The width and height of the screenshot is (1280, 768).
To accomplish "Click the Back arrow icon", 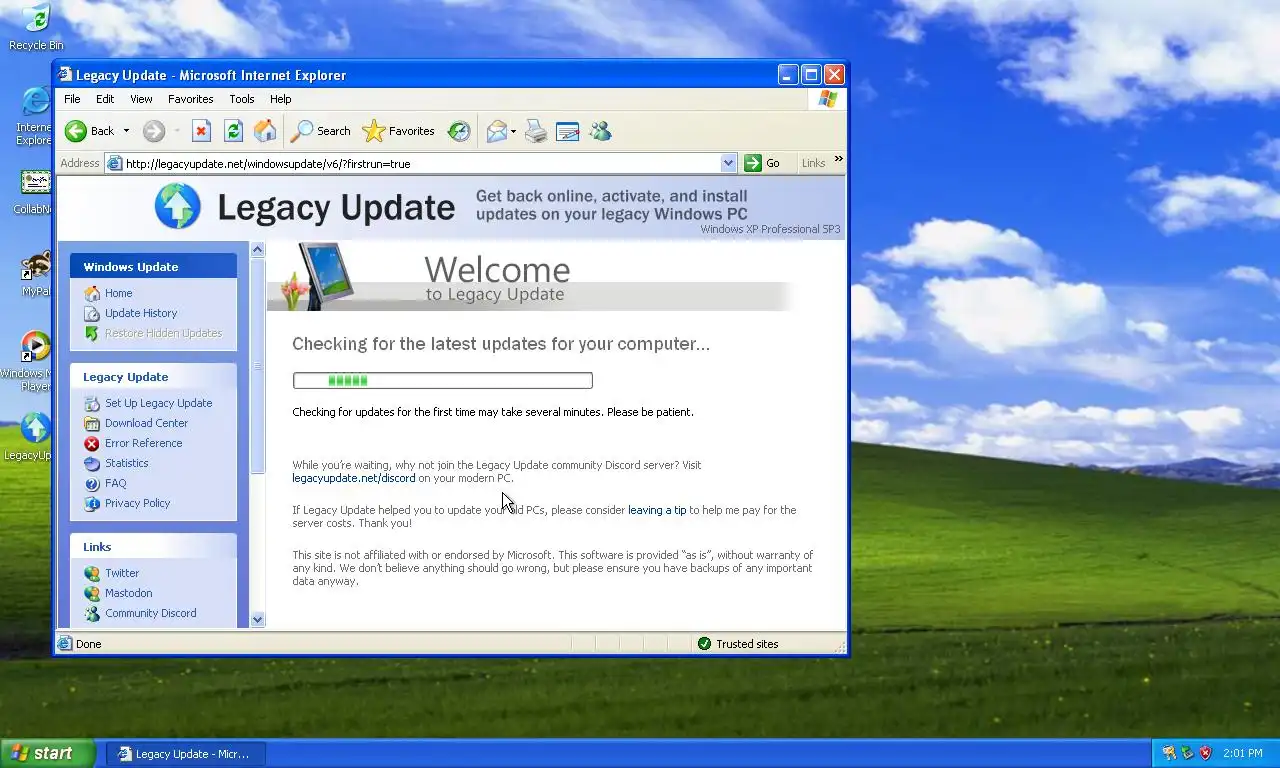I will click(76, 131).
